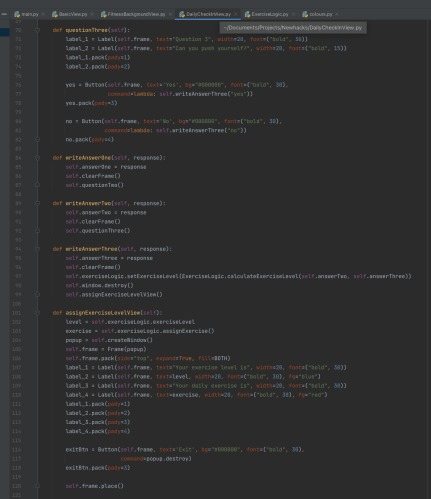The image size is (431, 499).
Task: Click the 'No' button text string
Action: [x=166, y=121]
